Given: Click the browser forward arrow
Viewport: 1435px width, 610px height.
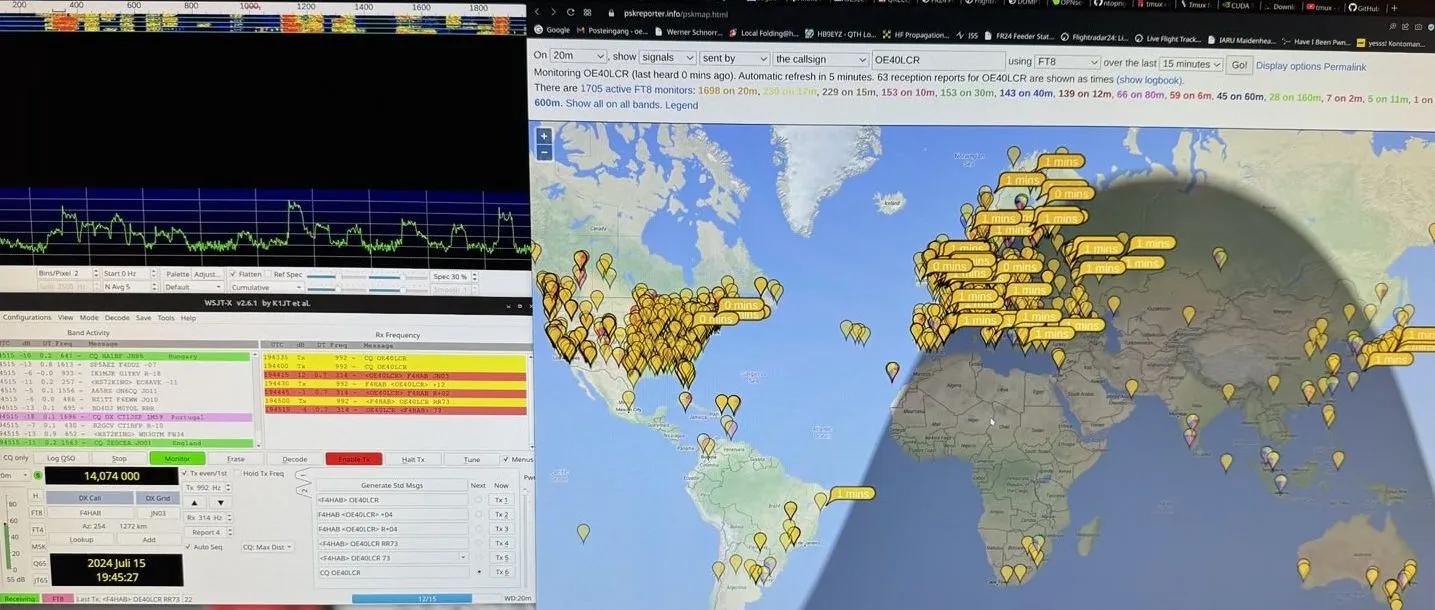Looking at the screenshot, I should (x=554, y=12).
